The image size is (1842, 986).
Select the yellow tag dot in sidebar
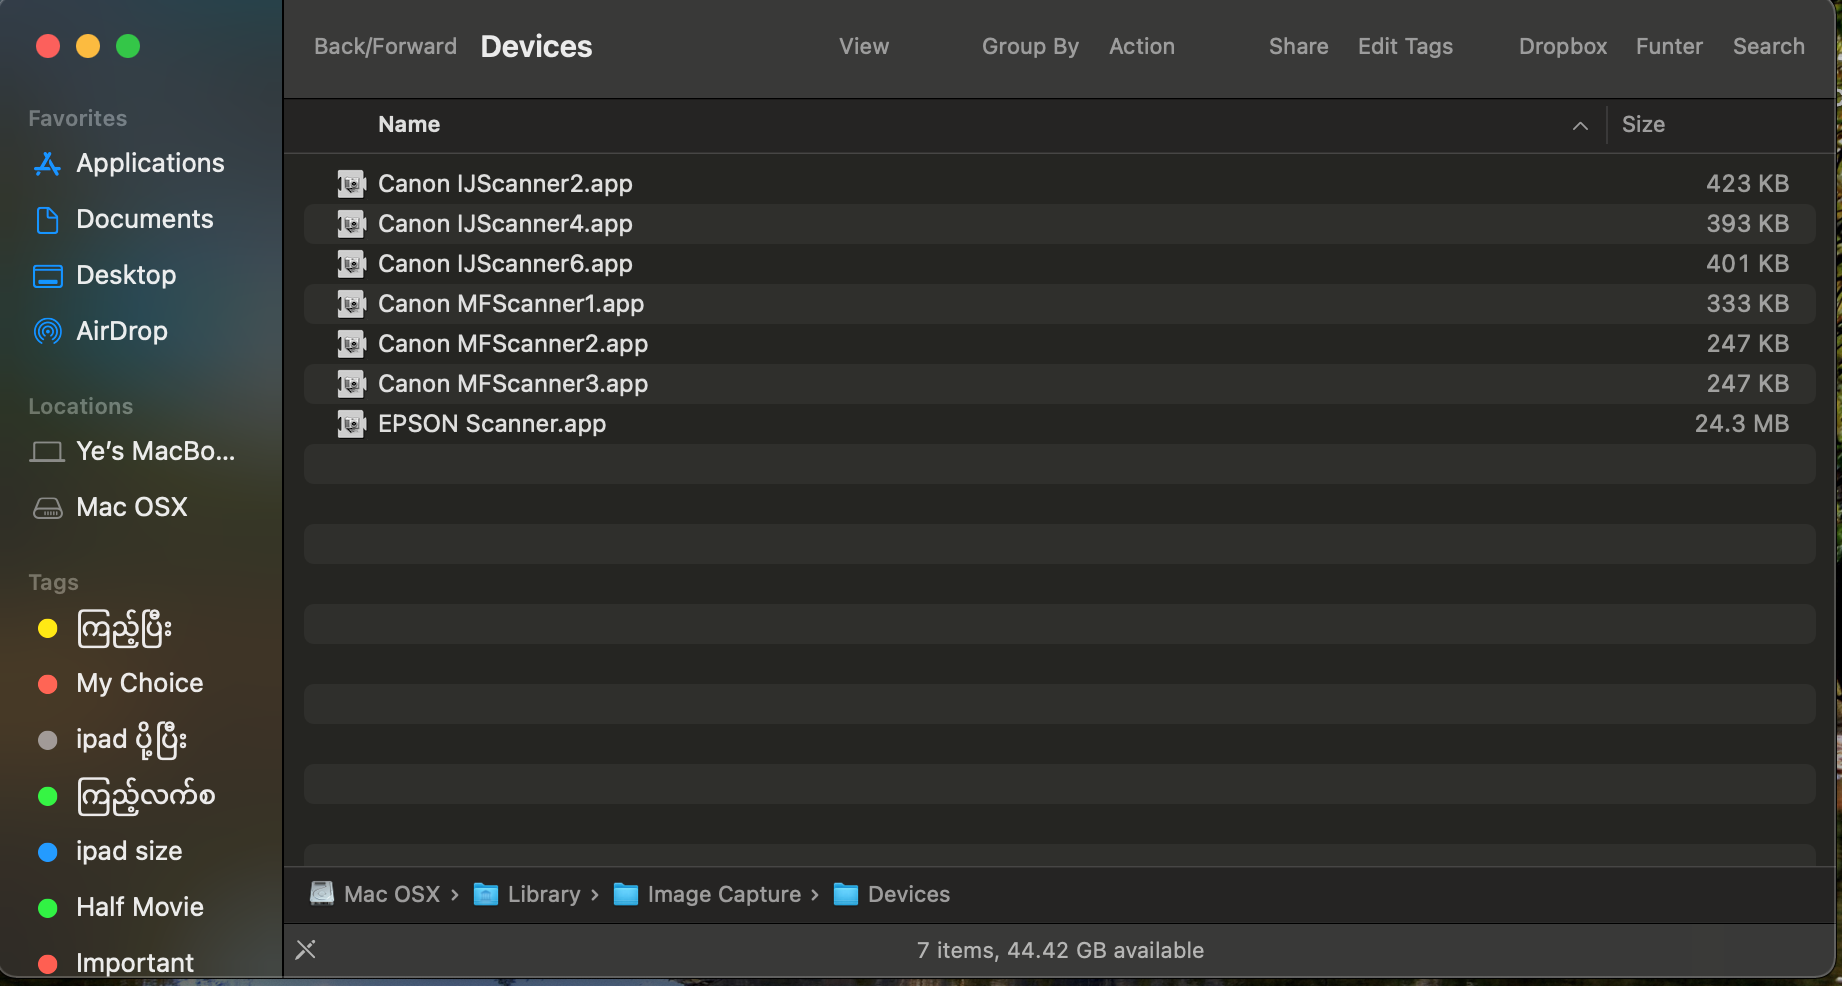point(47,628)
